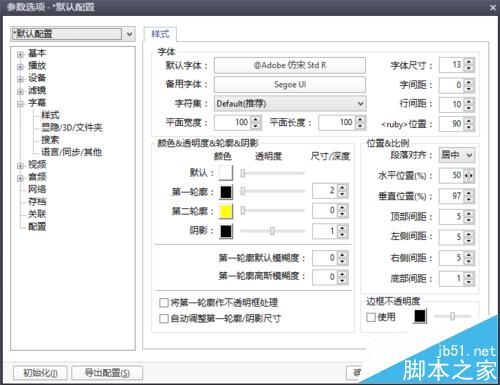The width and height of the screenshot is (500, 385).
Task: Click the 第一轮廓 size spinner arrows
Action: [342, 191]
